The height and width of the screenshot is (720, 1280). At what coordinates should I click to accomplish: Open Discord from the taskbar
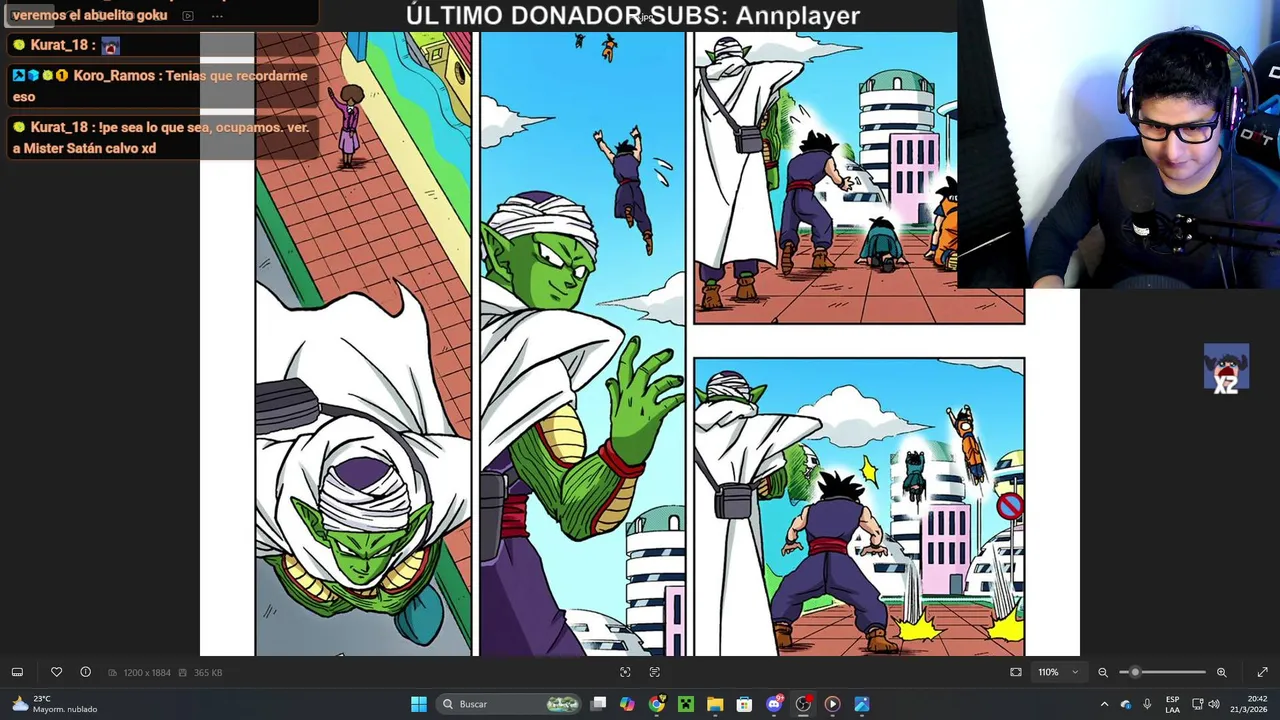[x=773, y=704]
